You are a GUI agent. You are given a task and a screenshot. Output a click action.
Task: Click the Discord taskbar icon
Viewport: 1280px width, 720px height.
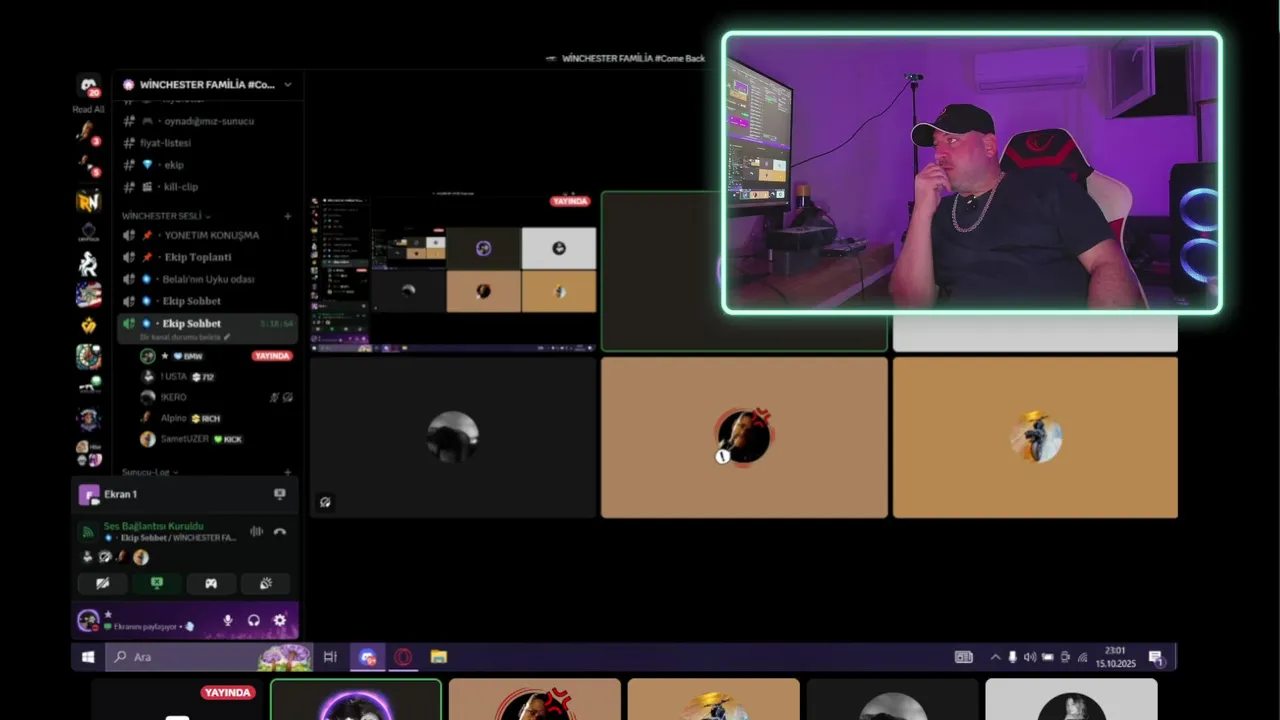coord(368,657)
